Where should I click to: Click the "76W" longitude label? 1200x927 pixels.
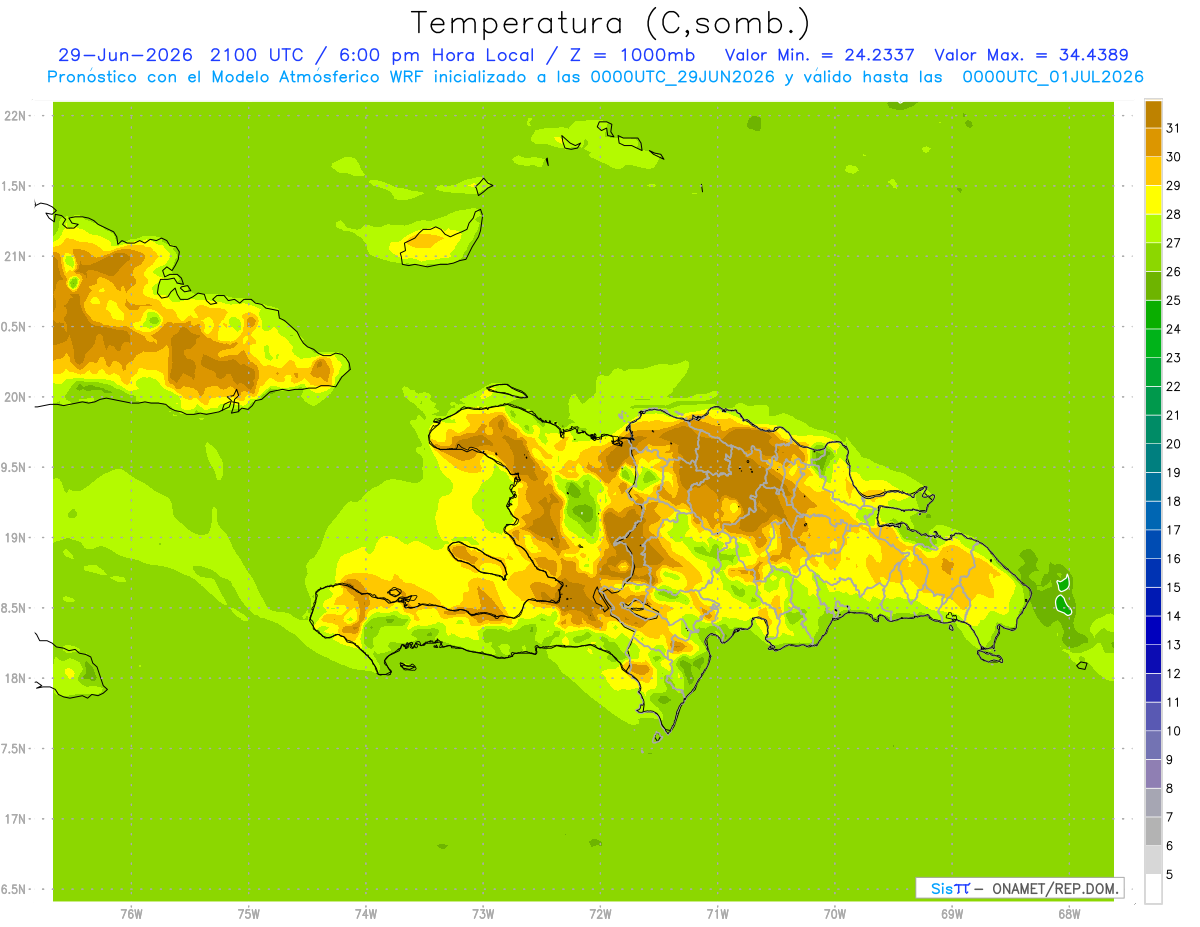131,914
